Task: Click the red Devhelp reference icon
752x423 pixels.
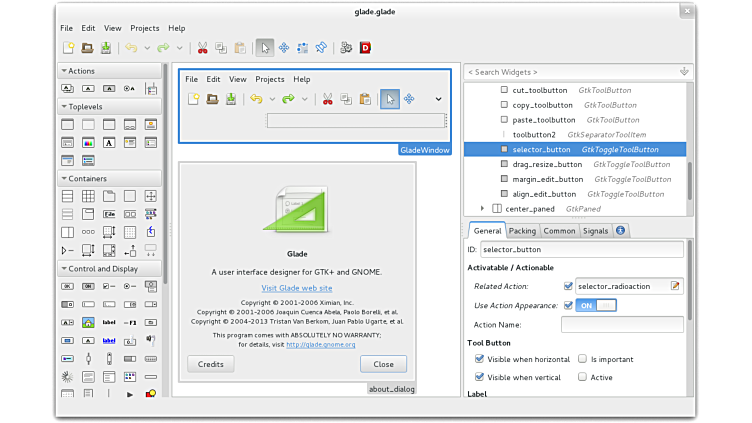Action: coord(366,47)
